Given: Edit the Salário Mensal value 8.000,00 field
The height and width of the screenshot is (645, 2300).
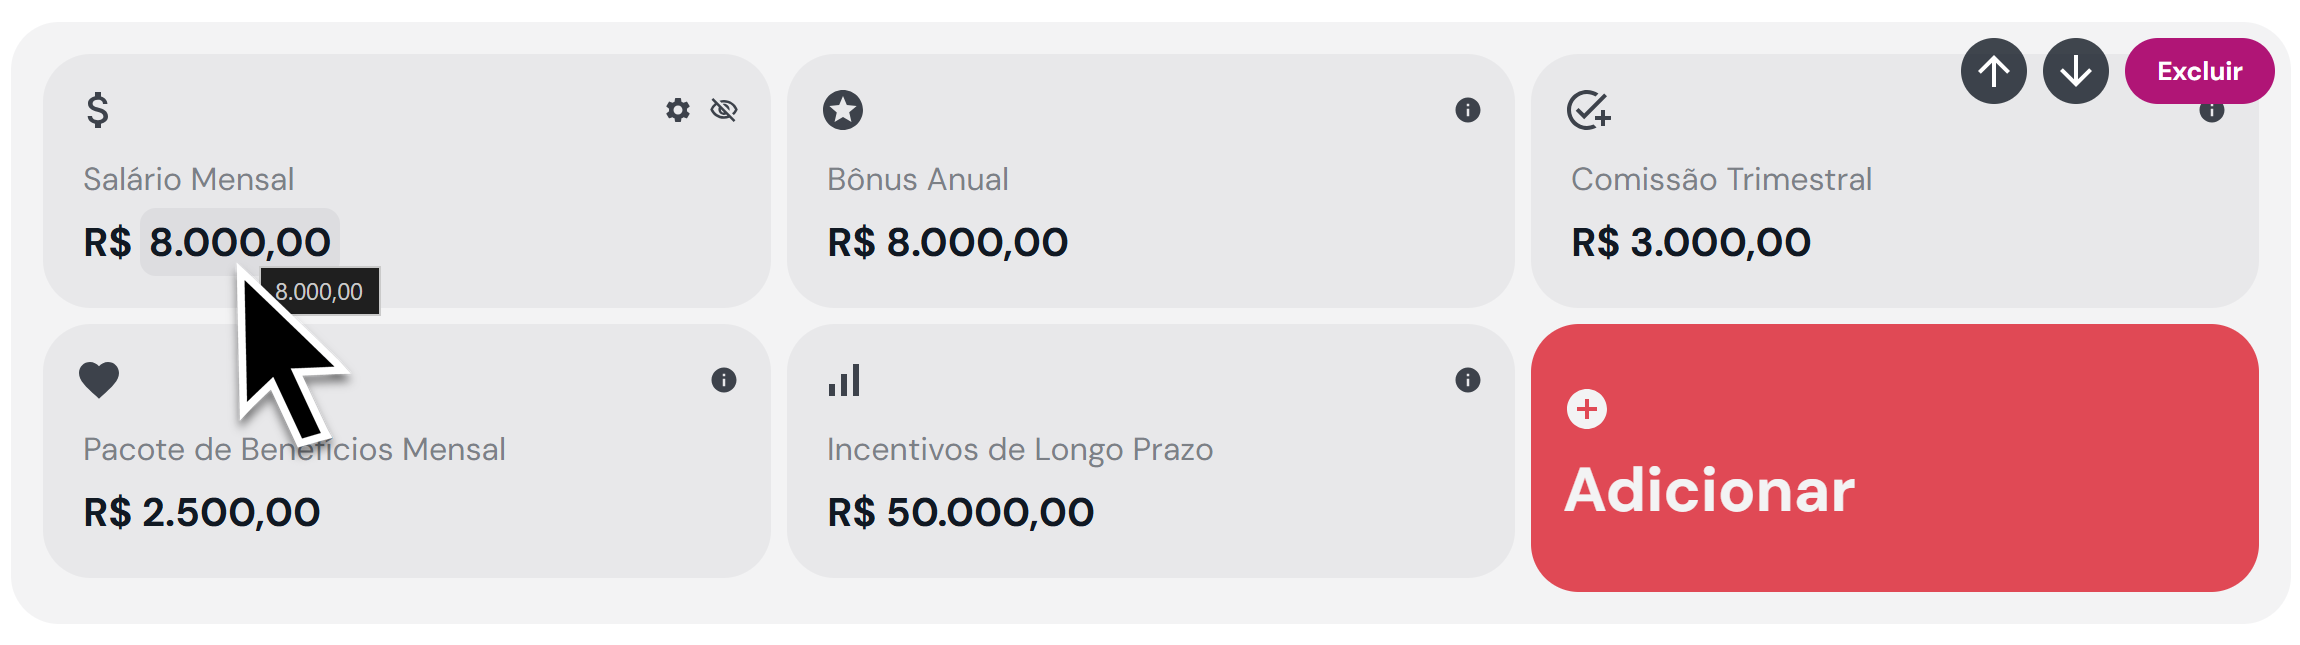Looking at the screenshot, I should click(240, 242).
